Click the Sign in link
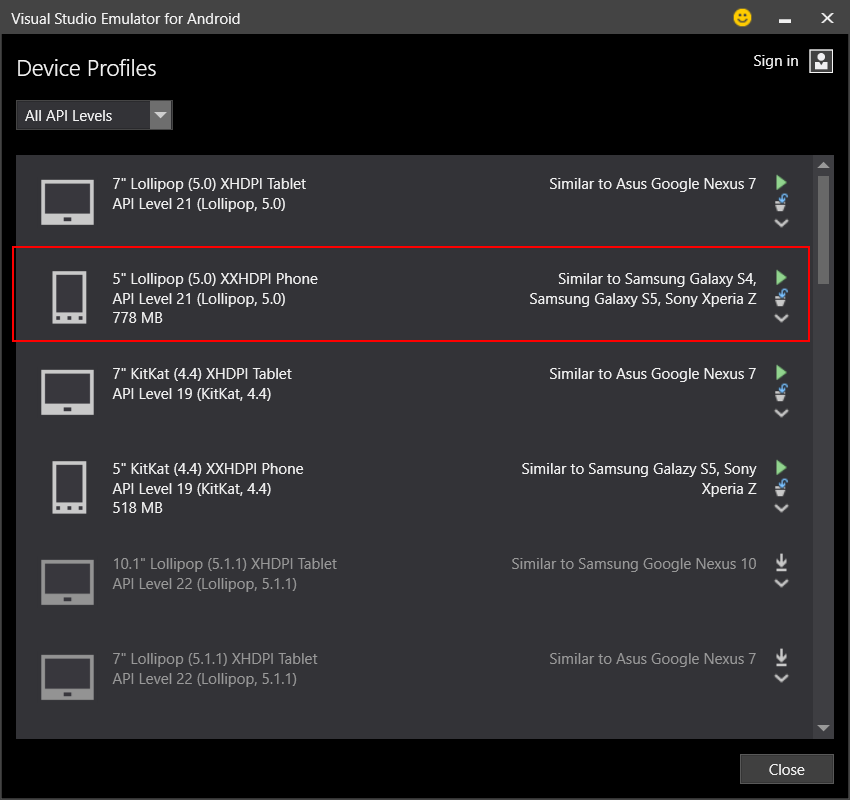Image resolution: width=850 pixels, height=800 pixels. [x=775, y=61]
